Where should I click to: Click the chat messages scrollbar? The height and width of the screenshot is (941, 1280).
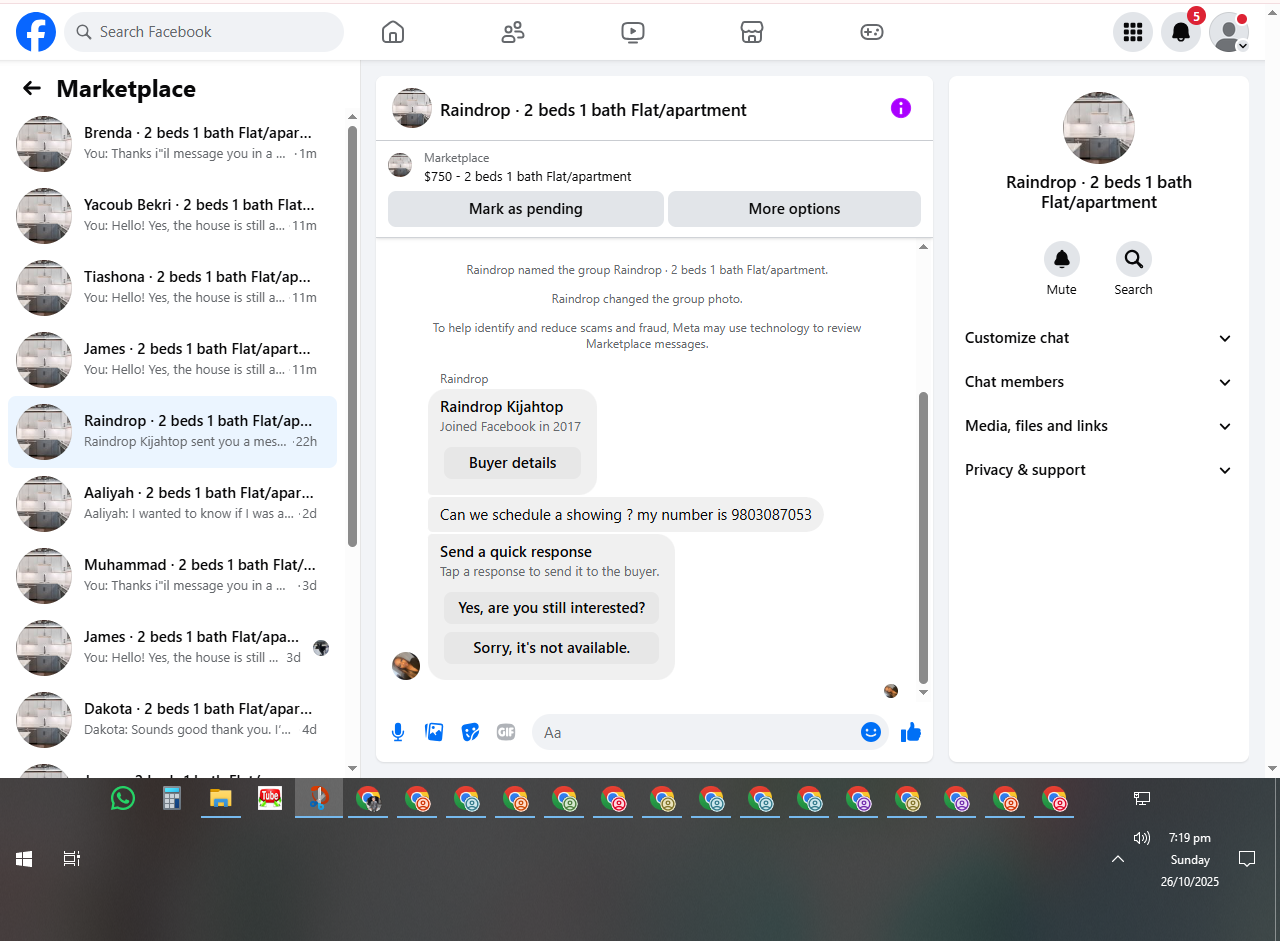923,537
